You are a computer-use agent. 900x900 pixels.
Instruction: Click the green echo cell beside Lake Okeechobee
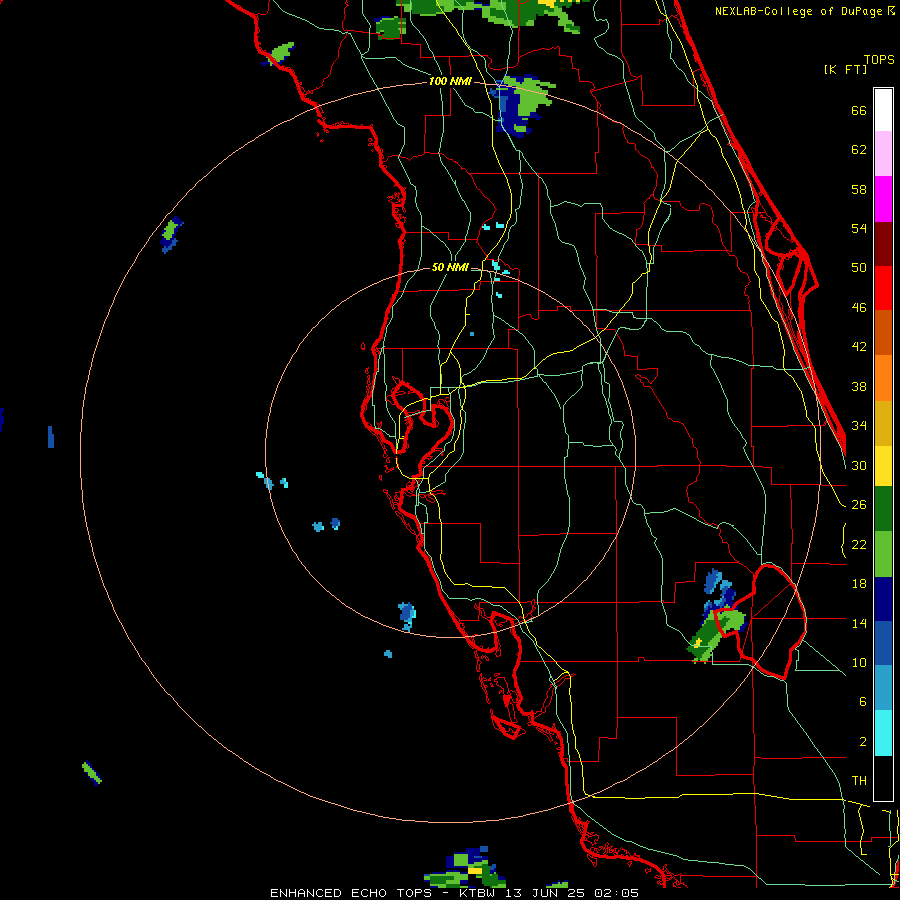[716, 634]
